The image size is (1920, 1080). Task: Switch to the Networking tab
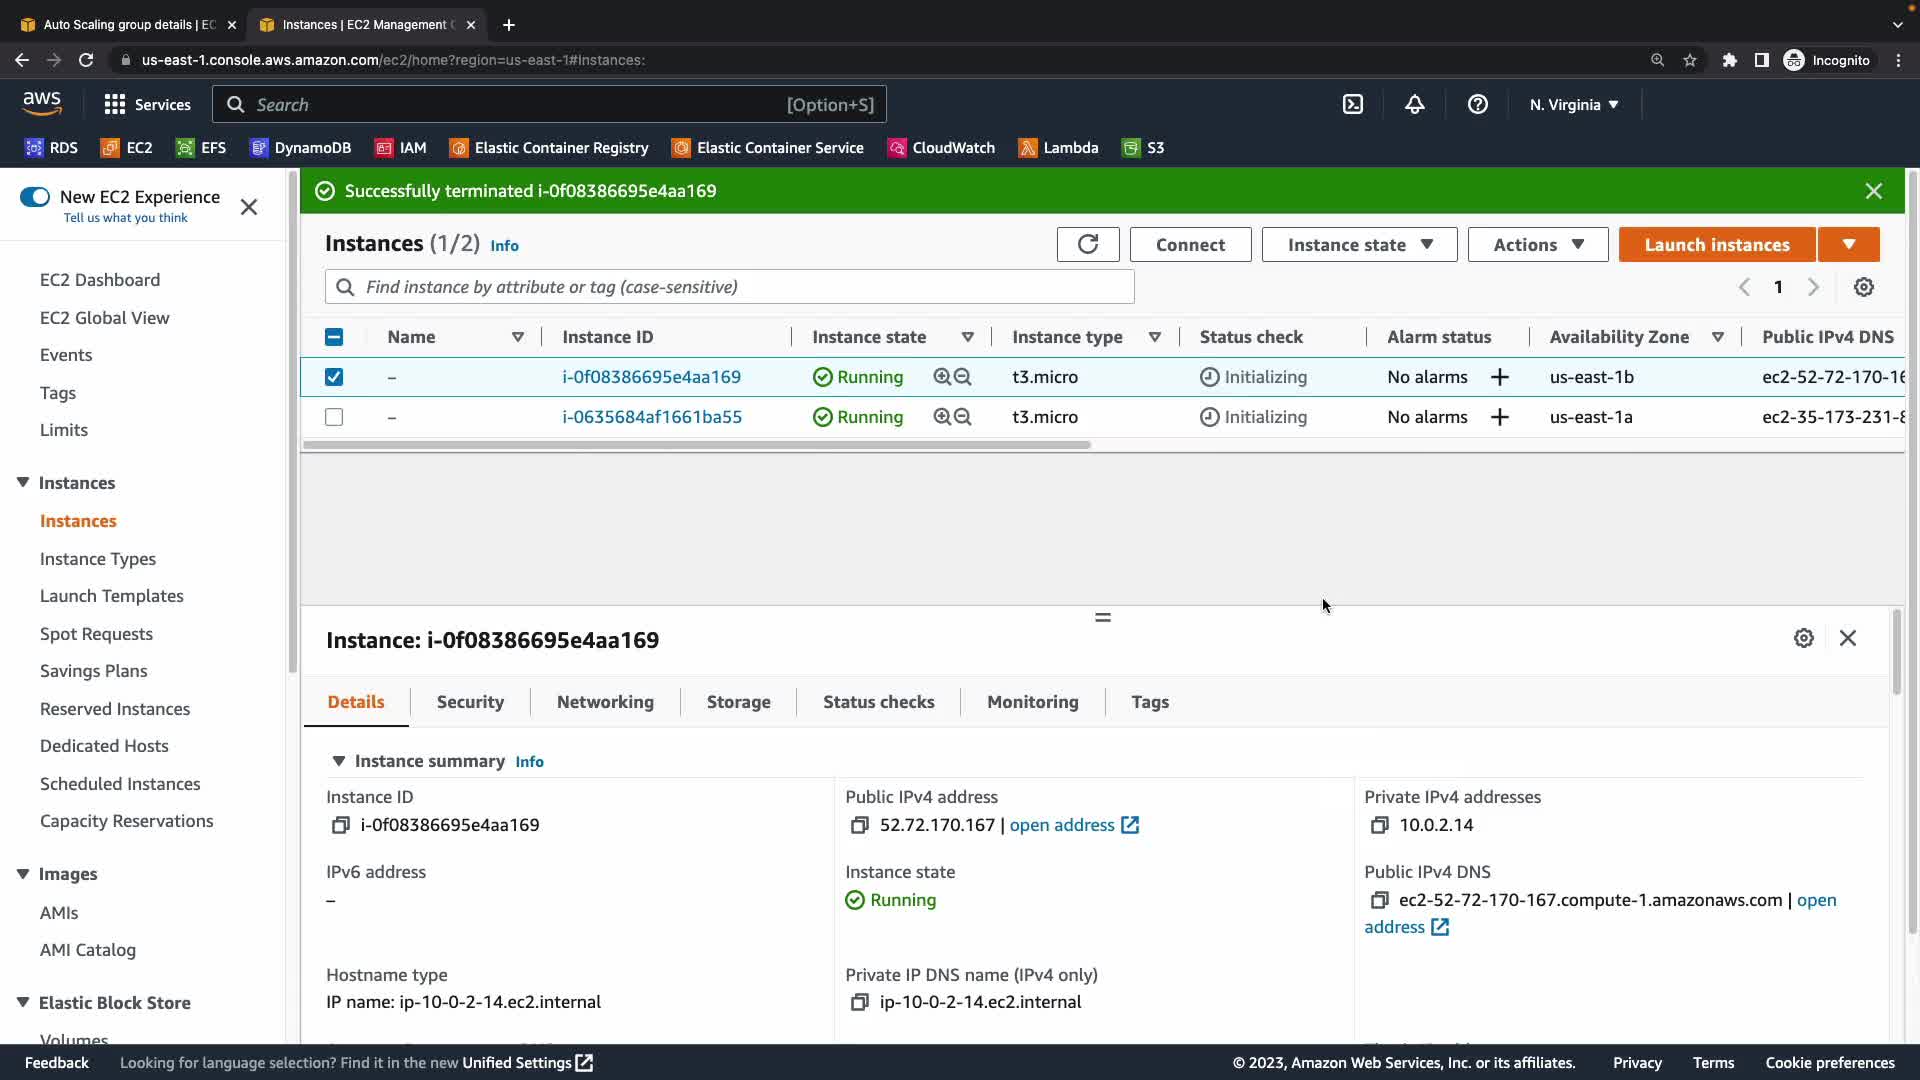605,702
